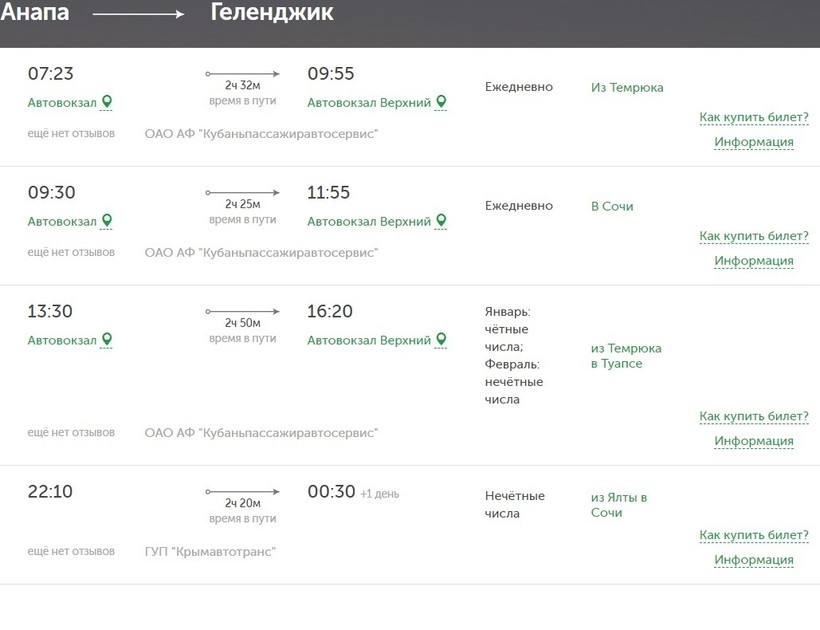Open map pin for 09:30 departure station
The height and width of the screenshot is (630, 820).
tap(107, 221)
